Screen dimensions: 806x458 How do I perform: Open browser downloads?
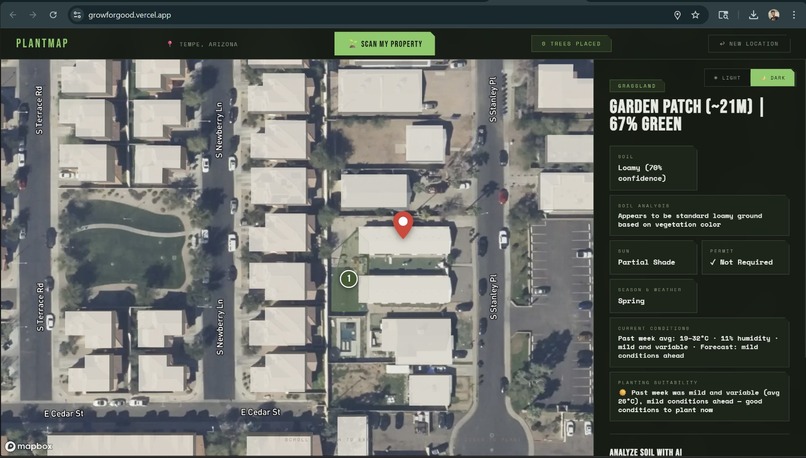(x=753, y=15)
